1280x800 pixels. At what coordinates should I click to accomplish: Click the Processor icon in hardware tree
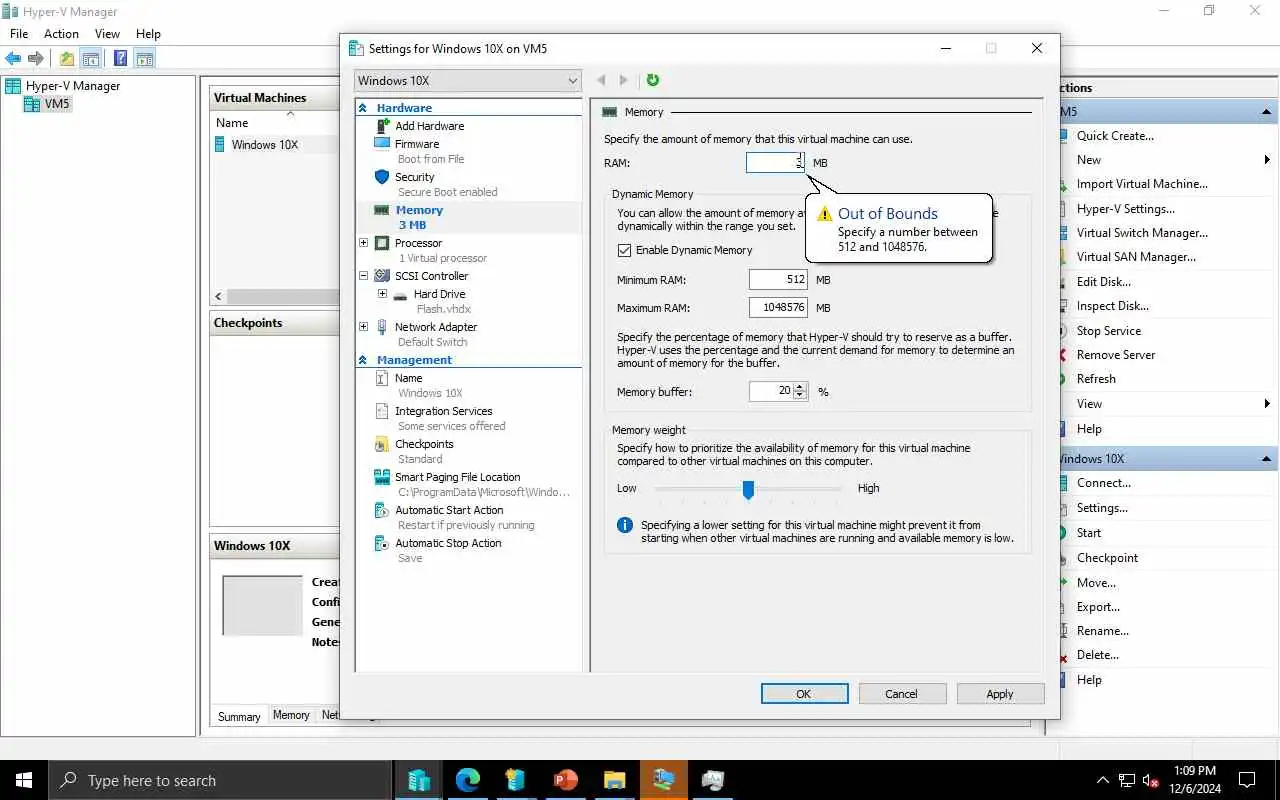click(382, 243)
